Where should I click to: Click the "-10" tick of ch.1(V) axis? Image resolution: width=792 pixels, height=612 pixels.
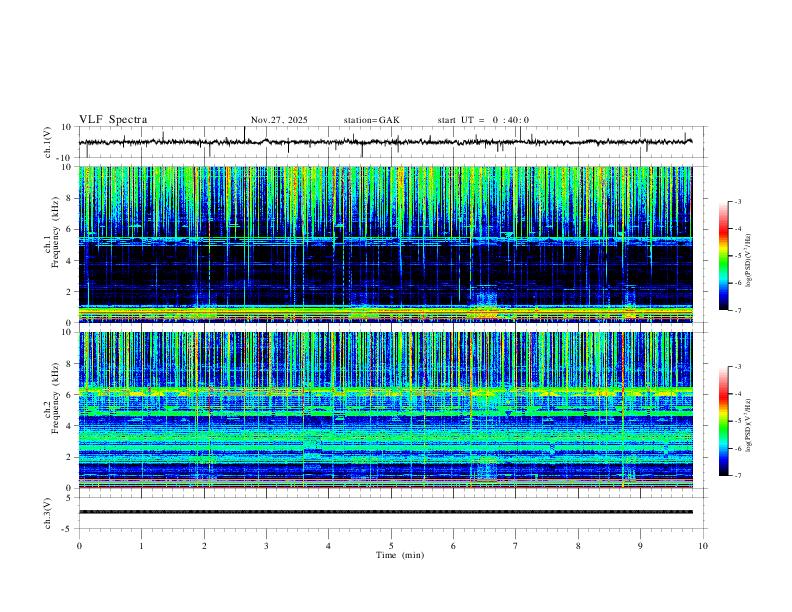(65, 158)
